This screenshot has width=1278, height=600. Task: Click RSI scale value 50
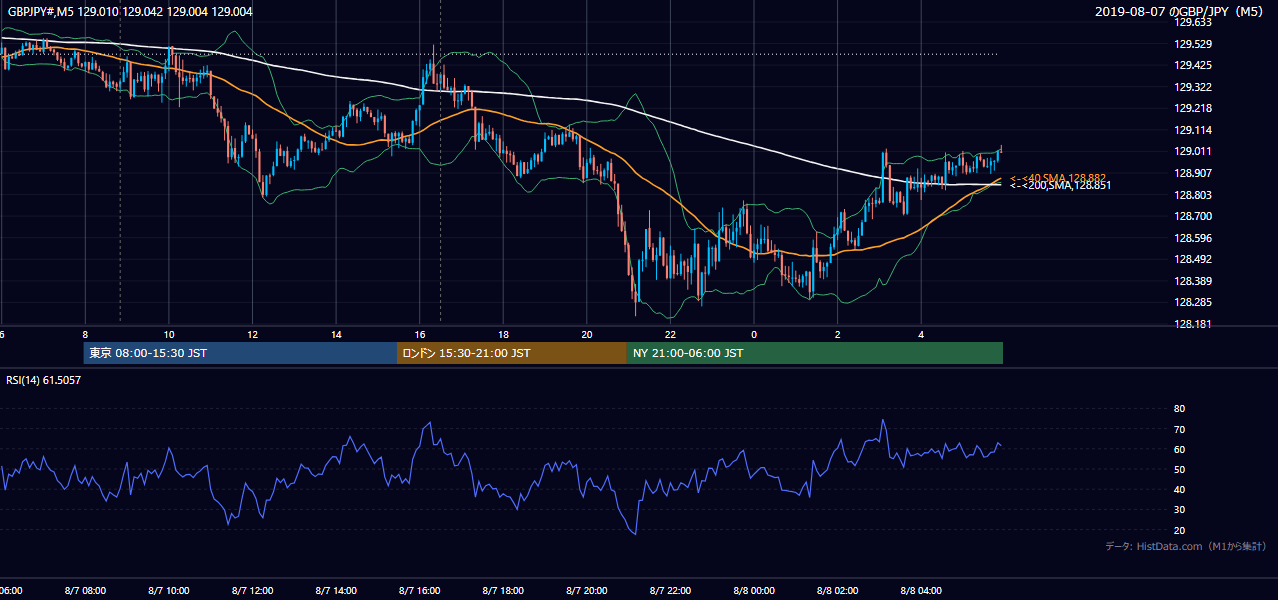[1179, 469]
